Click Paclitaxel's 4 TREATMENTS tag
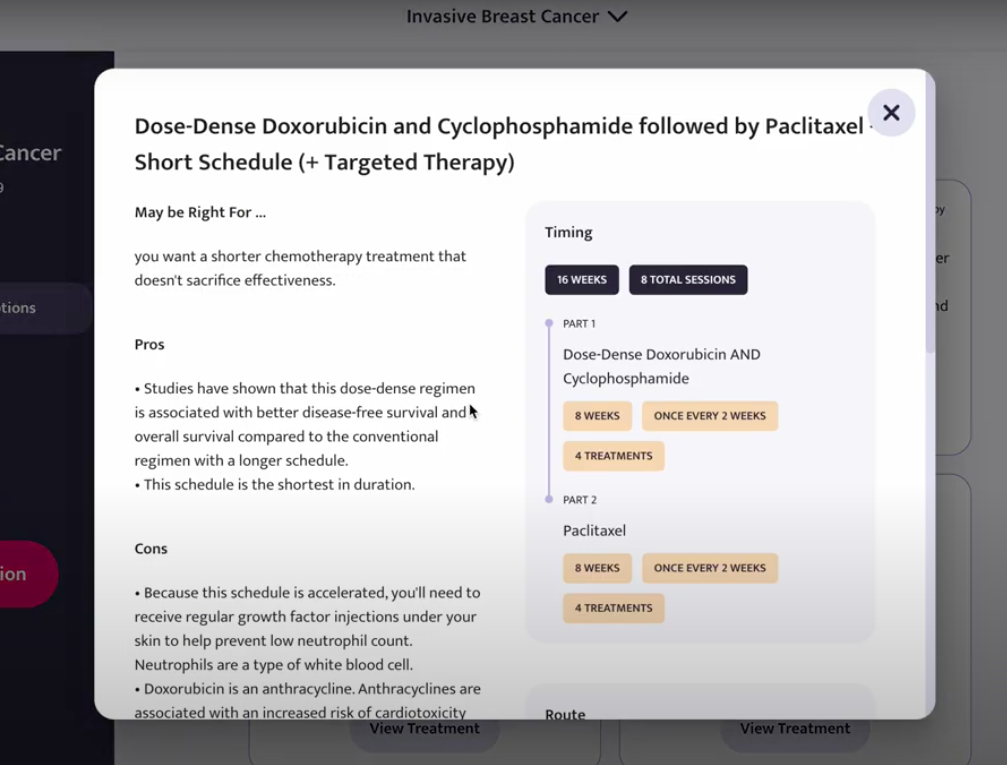The width and height of the screenshot is (1007, 765). click(x=613, y=608)
